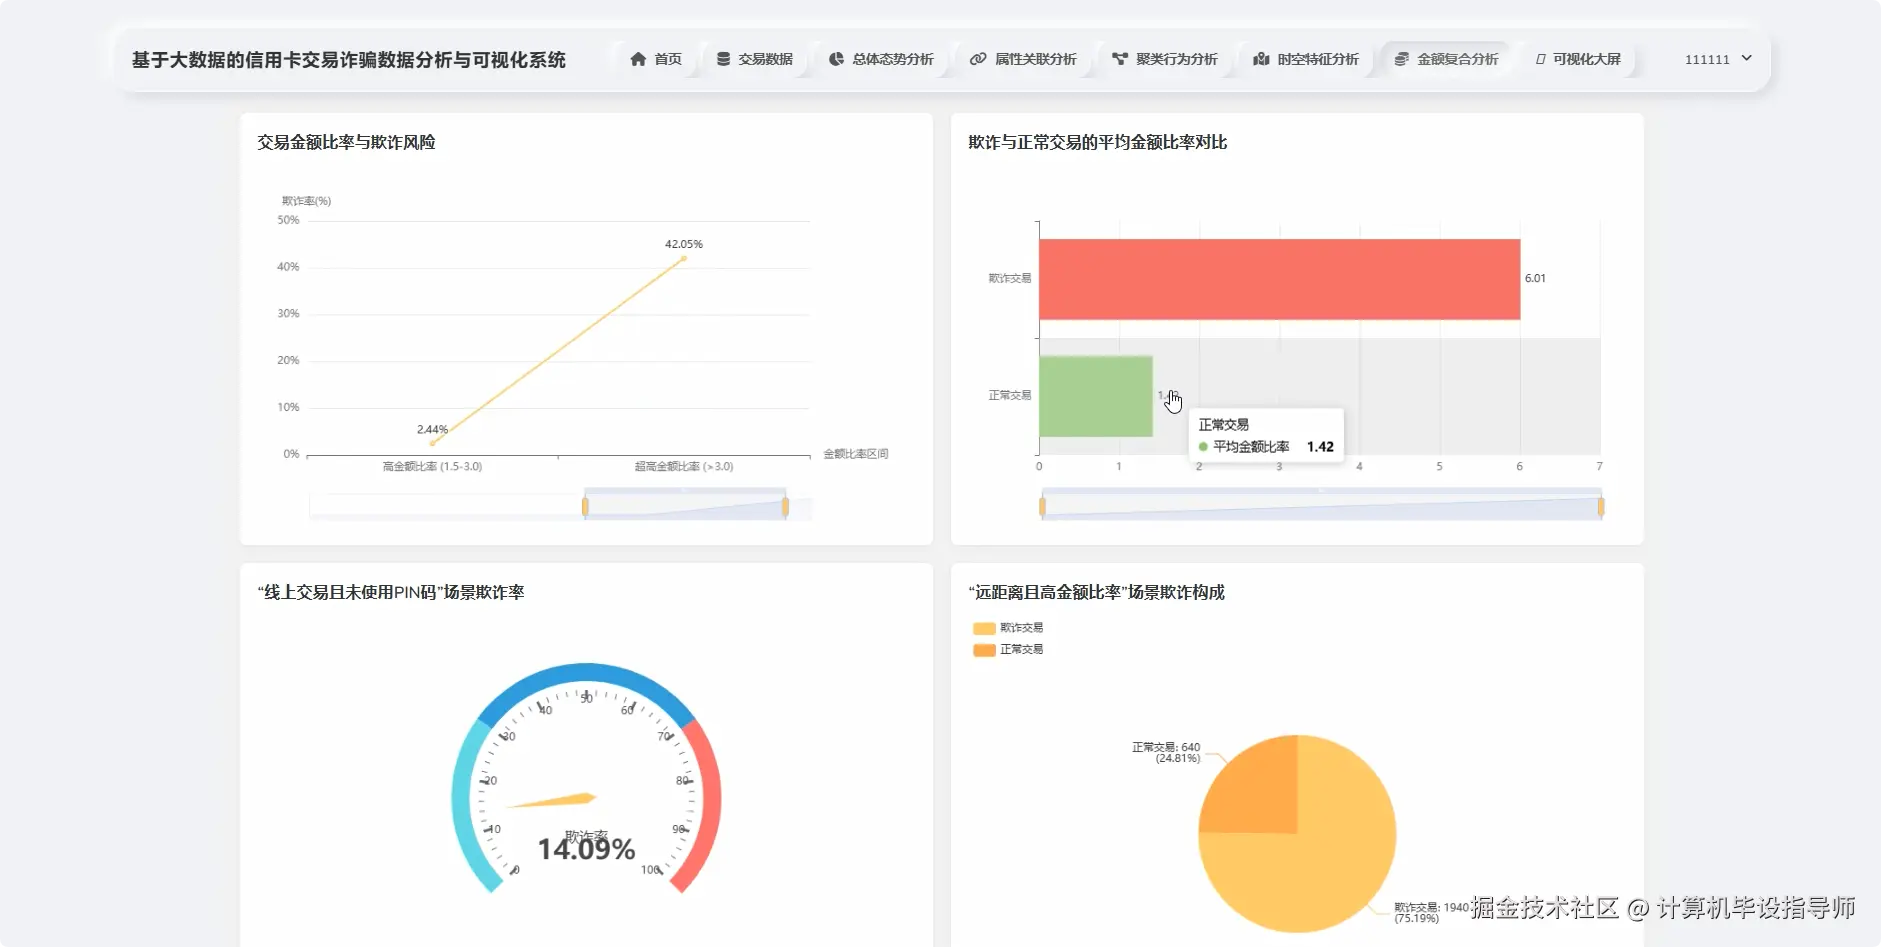The image size is (1881, 947).
Task: Click the 属性关联分析 chain-link icon
Action: [x=979, y=58]
